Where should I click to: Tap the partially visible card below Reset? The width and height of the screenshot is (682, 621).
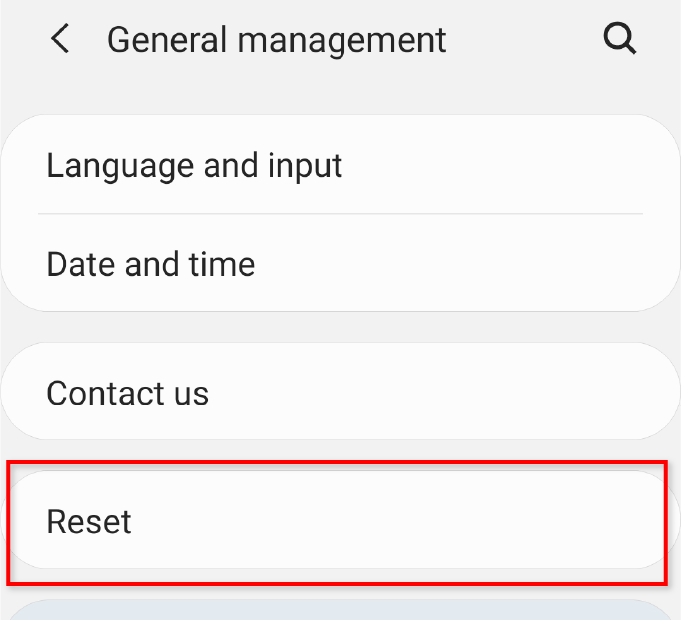(x=341, y=610)
